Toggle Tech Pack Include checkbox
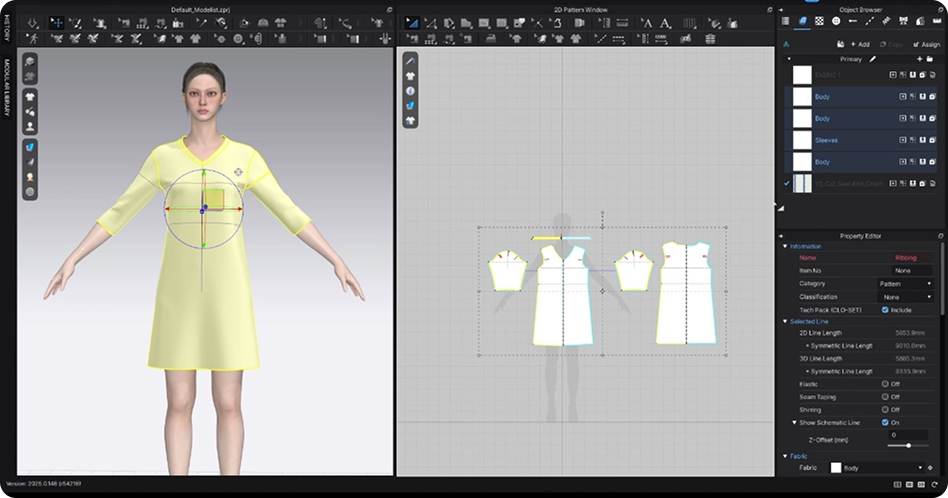948x498 pixels. coord(885,310)
